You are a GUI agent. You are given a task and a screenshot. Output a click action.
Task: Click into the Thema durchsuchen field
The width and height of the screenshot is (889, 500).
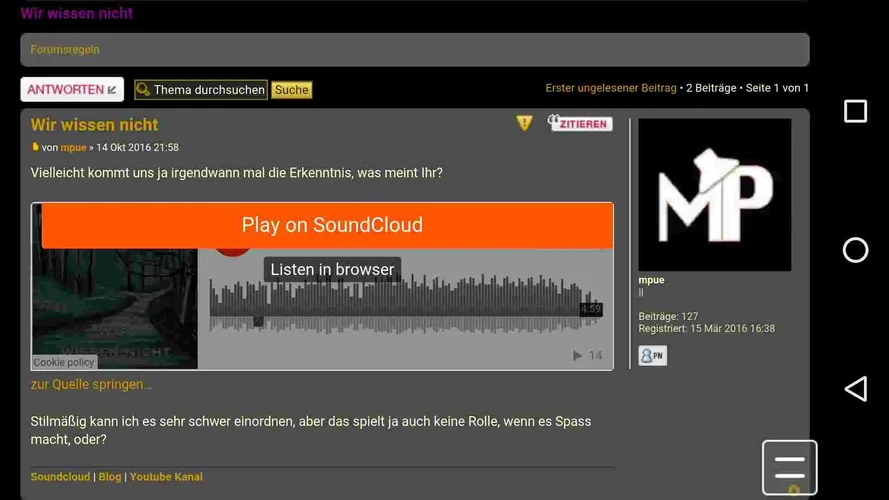tap(201, 90)
